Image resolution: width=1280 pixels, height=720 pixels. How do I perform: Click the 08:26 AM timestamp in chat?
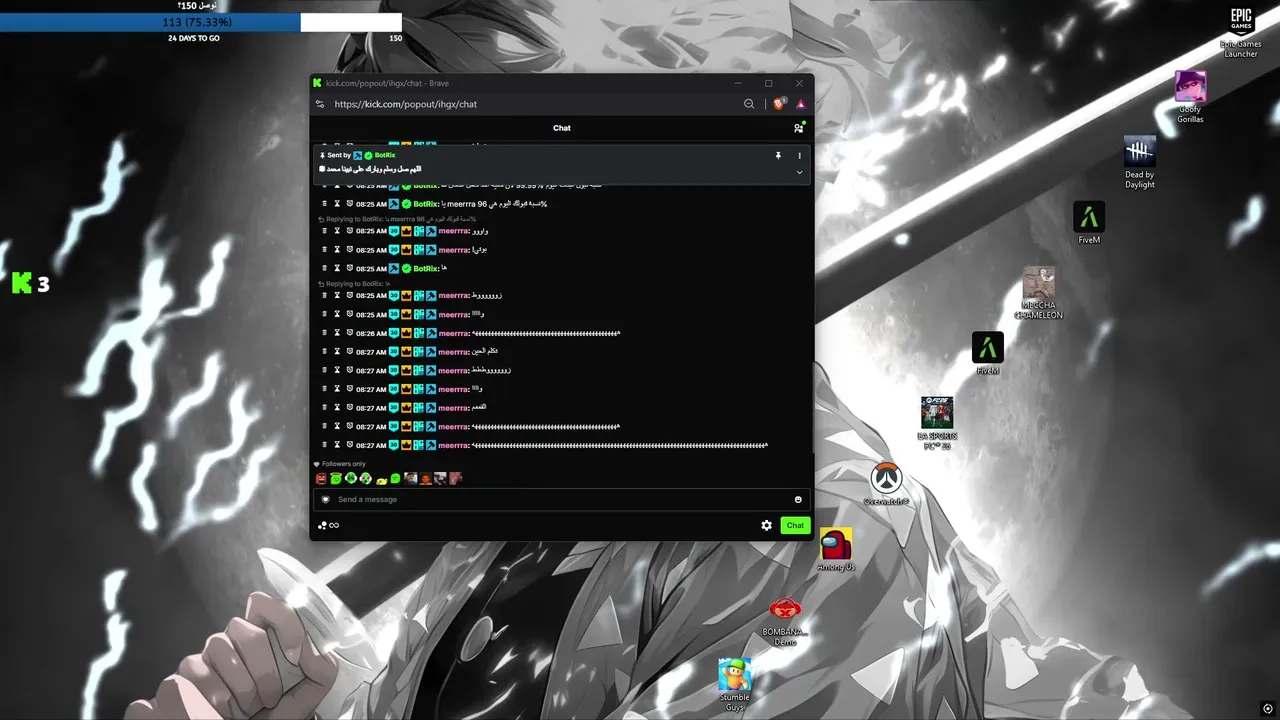point(371,333)
